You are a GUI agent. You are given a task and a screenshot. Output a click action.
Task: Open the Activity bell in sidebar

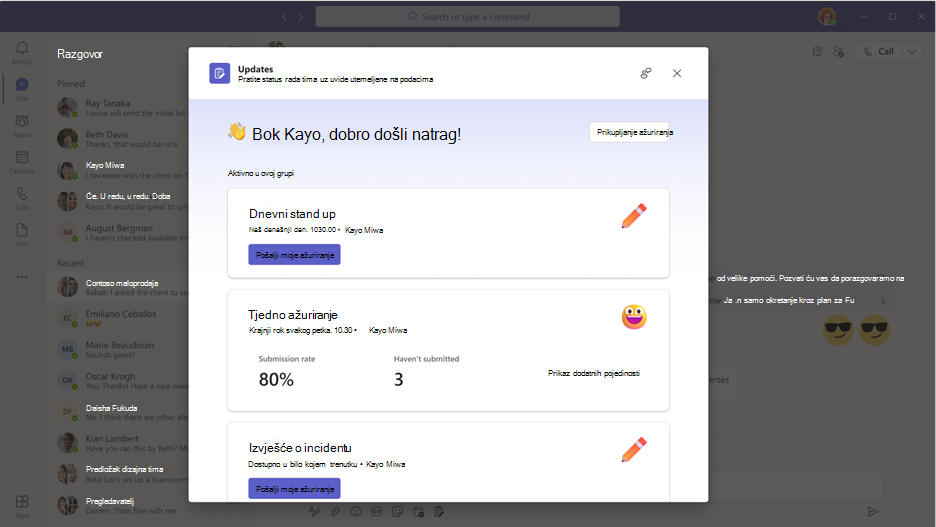point(21,53)
